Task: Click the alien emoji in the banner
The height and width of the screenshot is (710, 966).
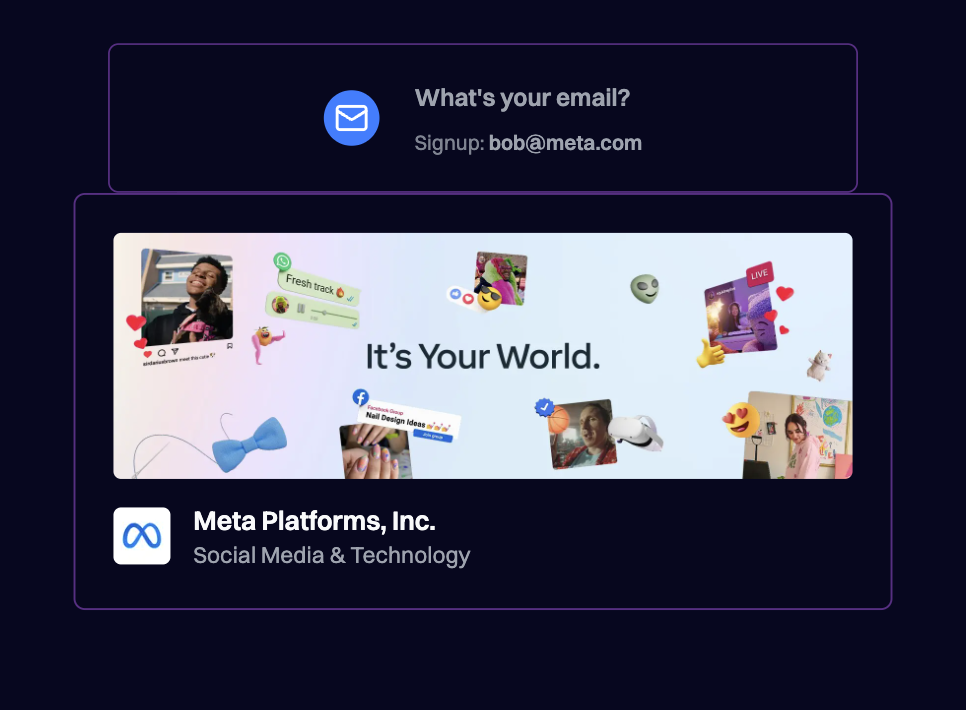Action: (x=645, y=288)
